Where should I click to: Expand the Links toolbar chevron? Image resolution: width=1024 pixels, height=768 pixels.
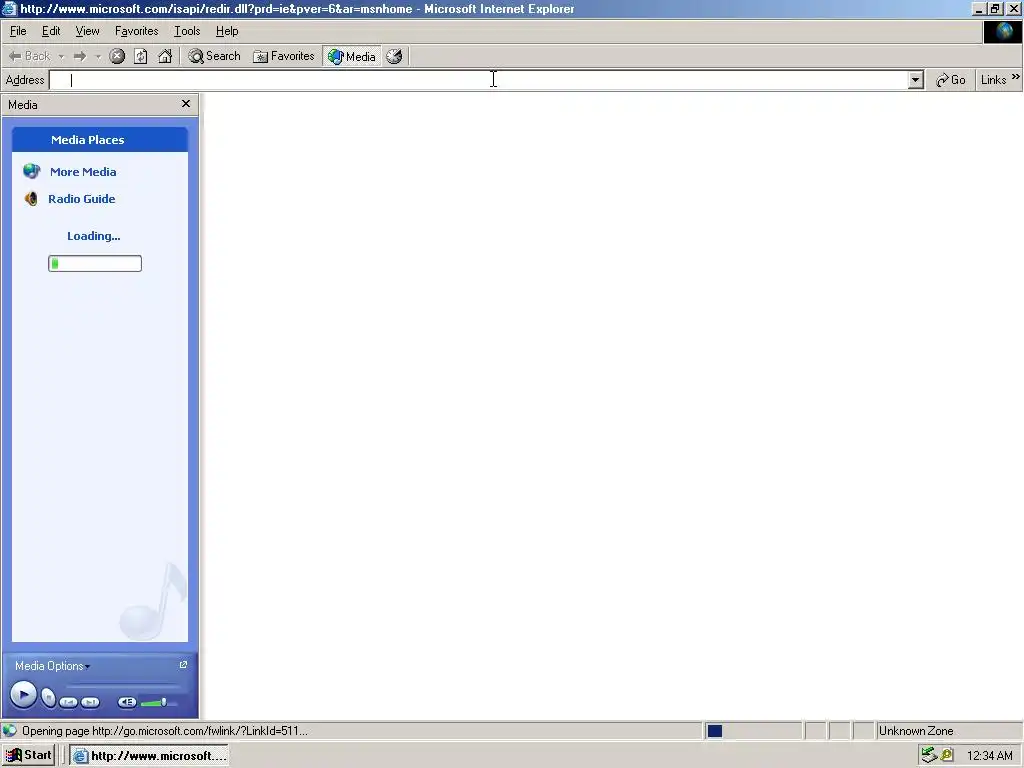pyautogui.click(x=1016, y=76)
